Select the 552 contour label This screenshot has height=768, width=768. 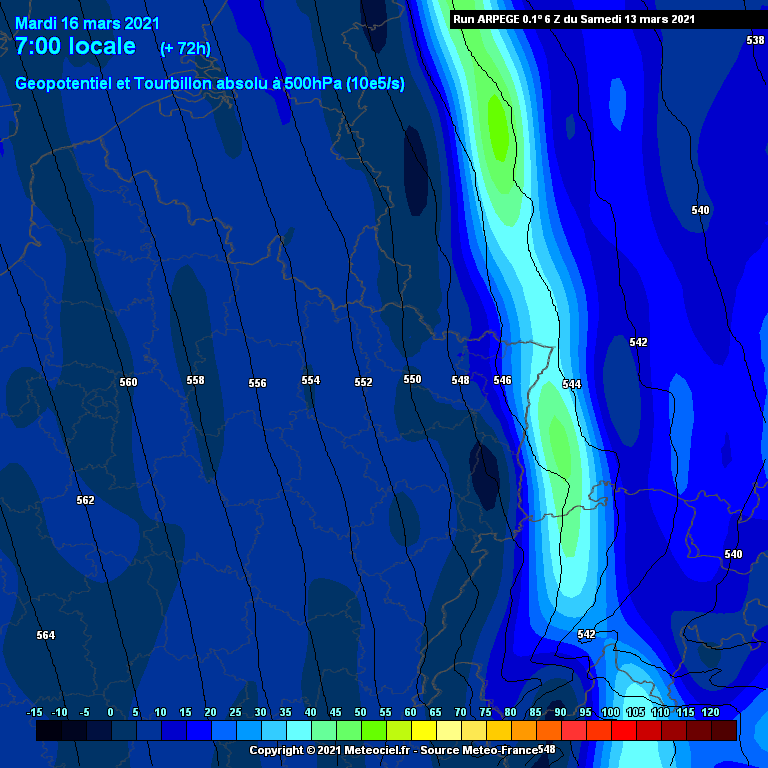[363, 383]
